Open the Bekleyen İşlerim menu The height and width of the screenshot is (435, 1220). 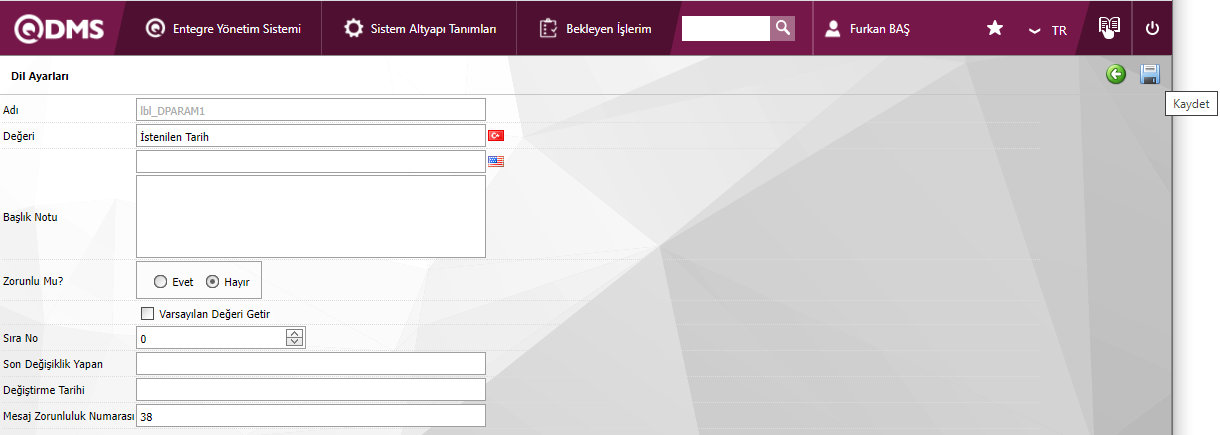point(595,29)
